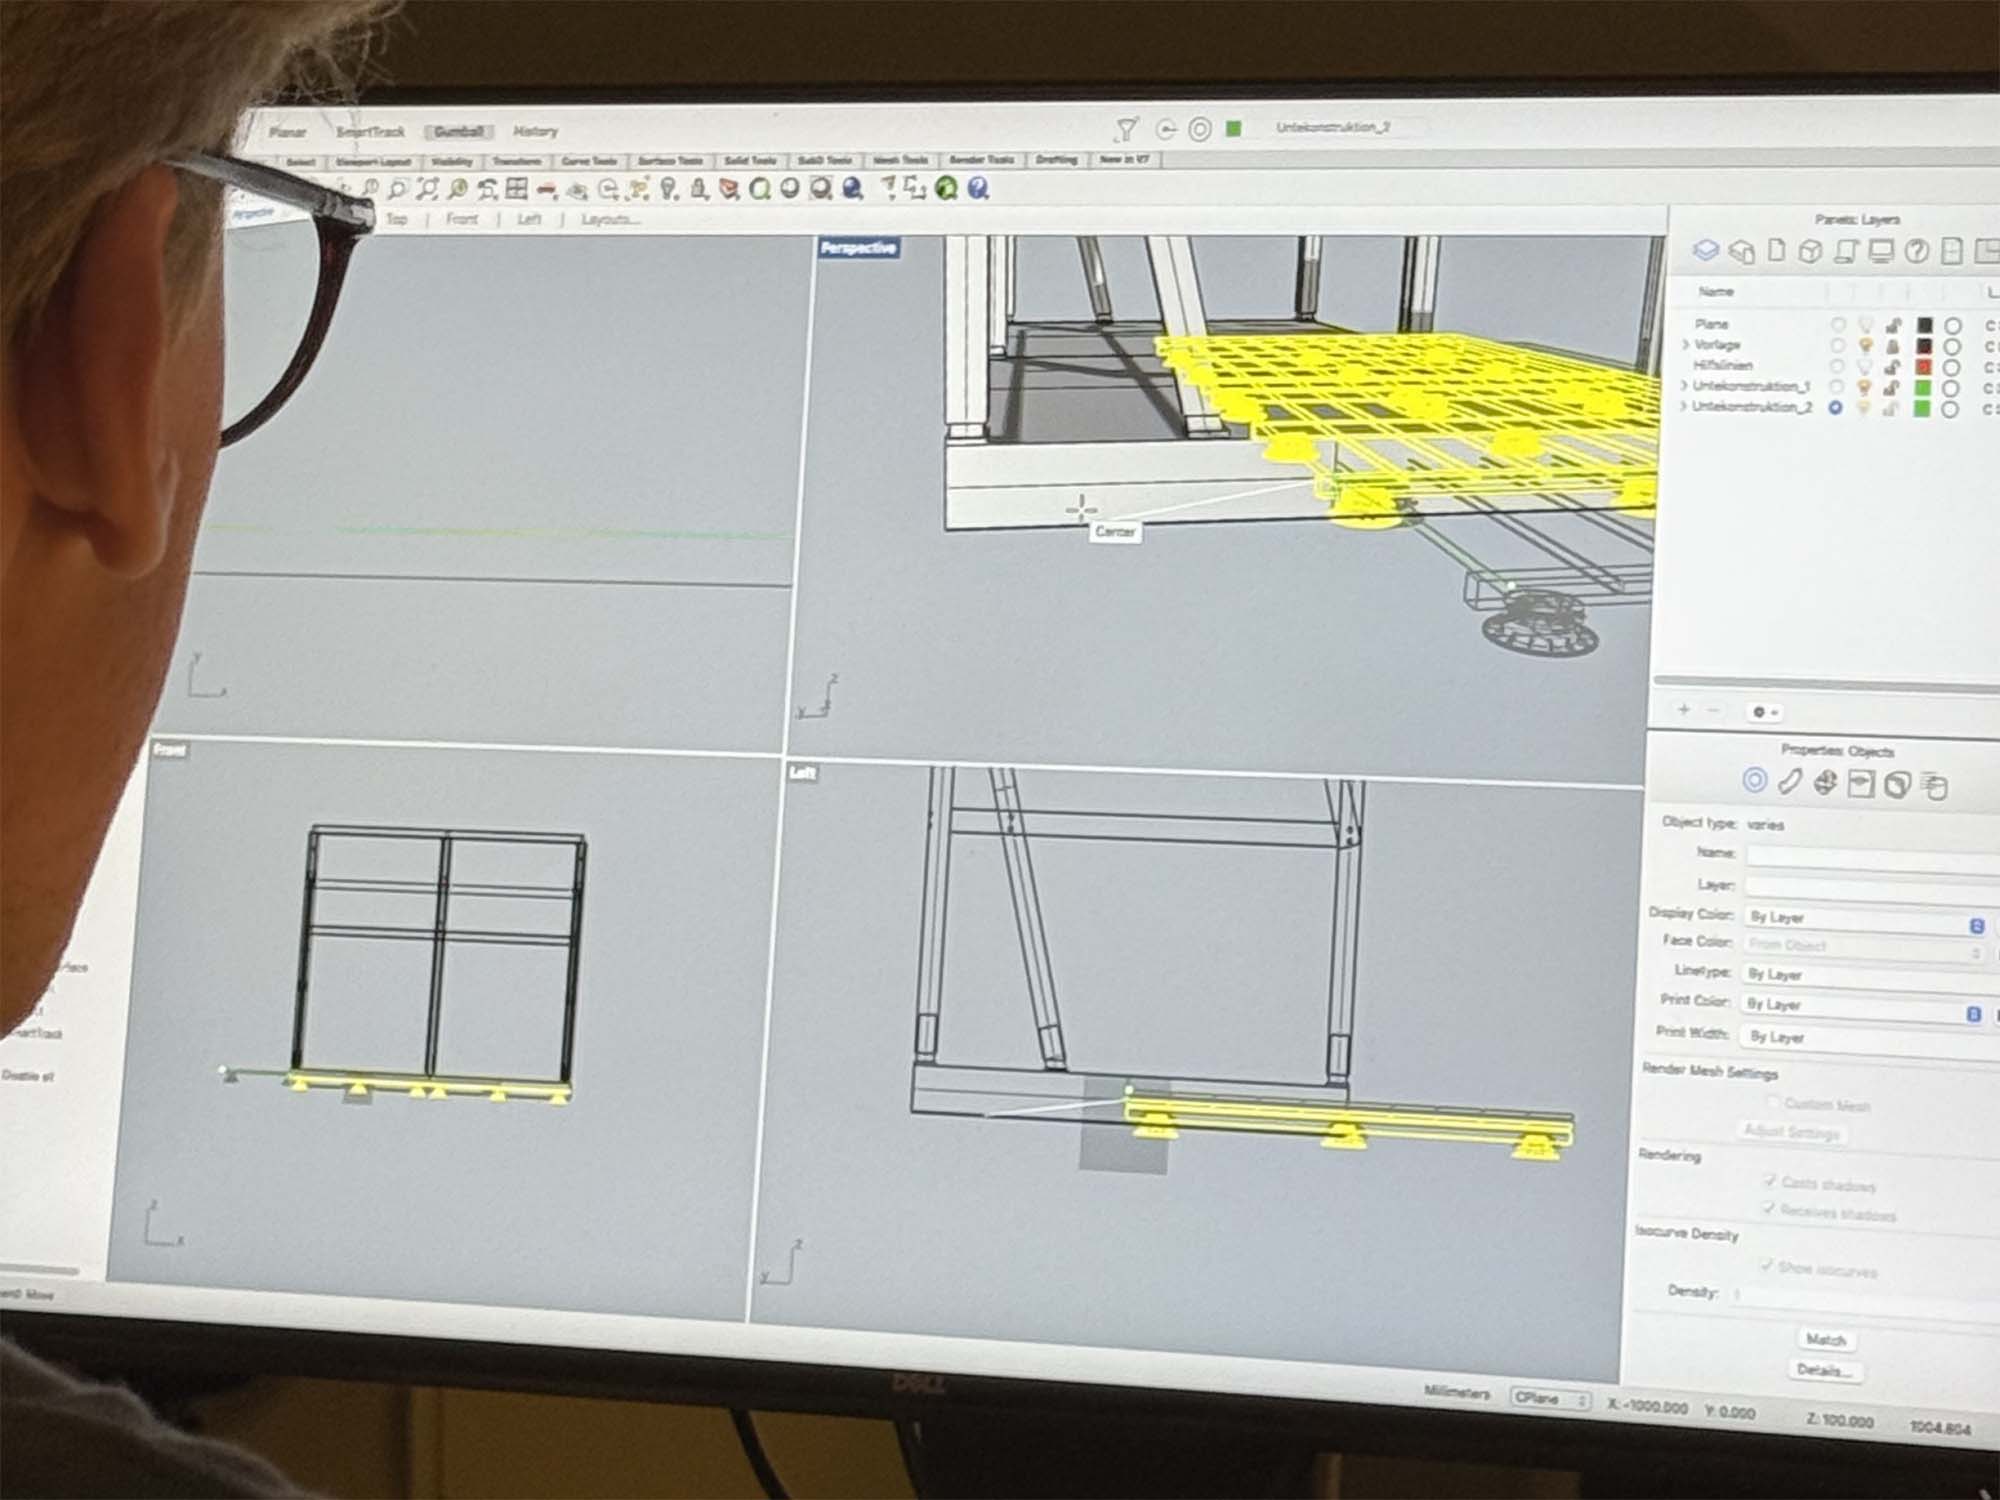
Task: Expand the Vorlage layer tree
Action: tap(1685, 344)
